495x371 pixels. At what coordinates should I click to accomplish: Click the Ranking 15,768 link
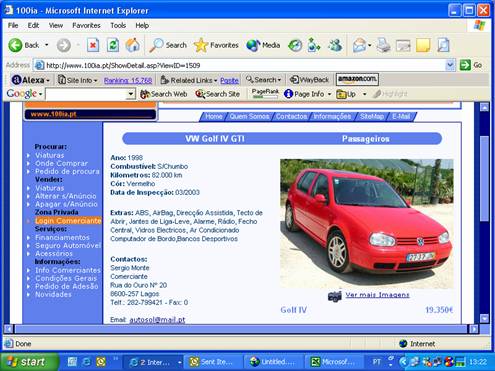pyautogui.click(x=128, y=80)
